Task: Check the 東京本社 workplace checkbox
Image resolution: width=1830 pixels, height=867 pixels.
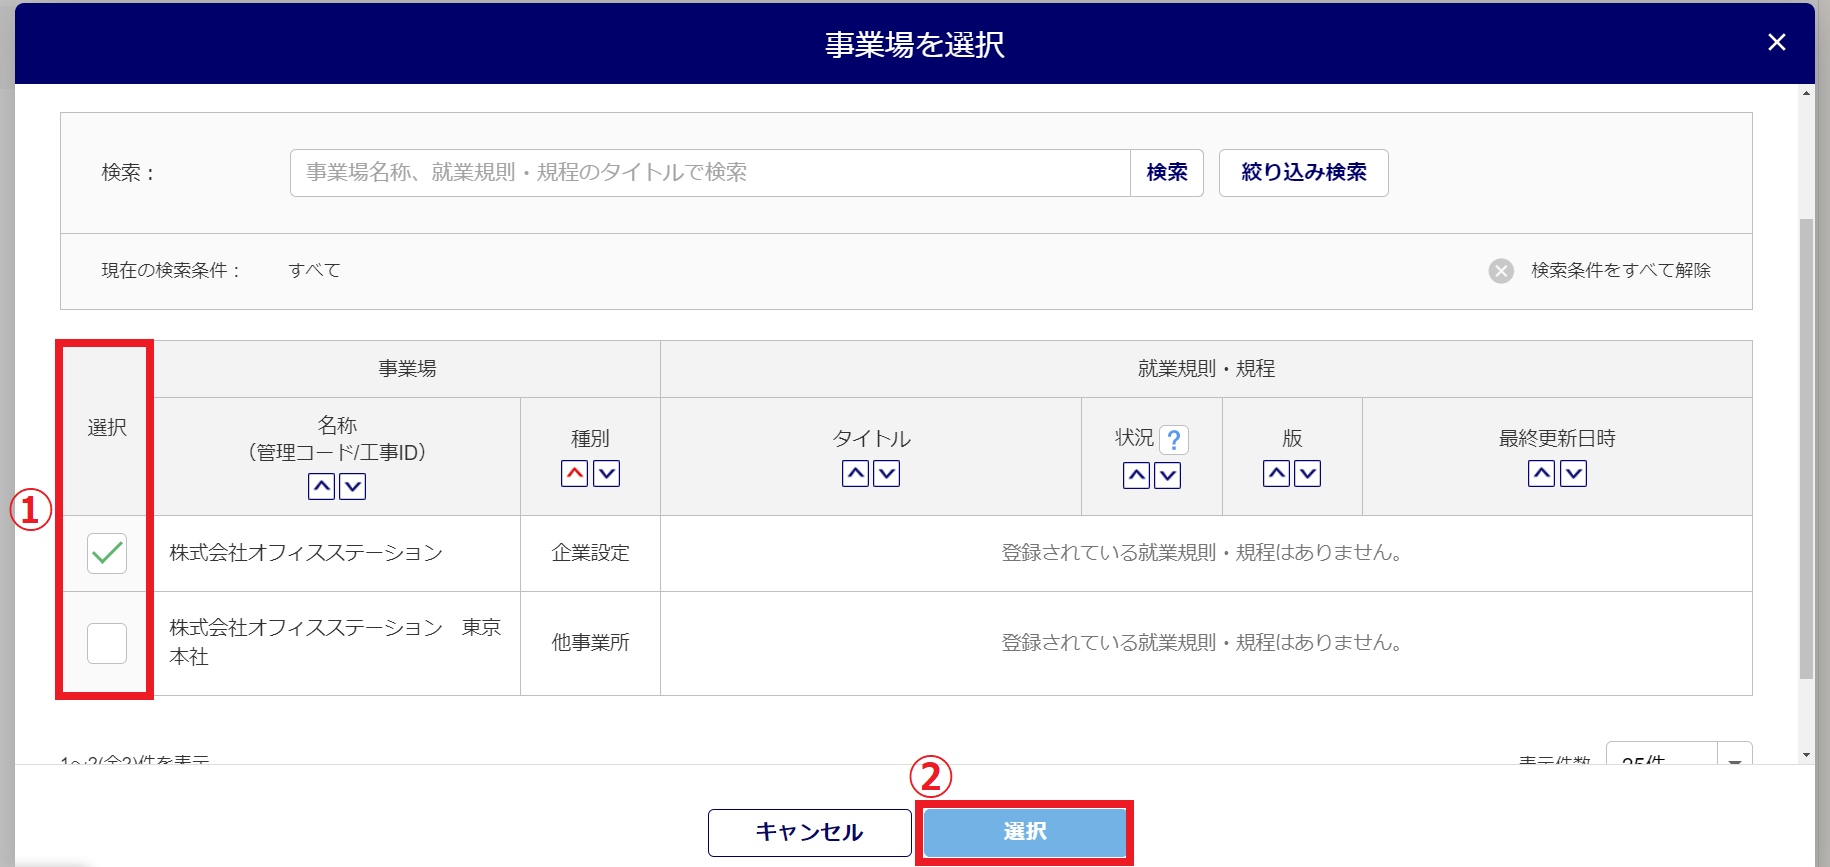Action: (x=107, y=643)
